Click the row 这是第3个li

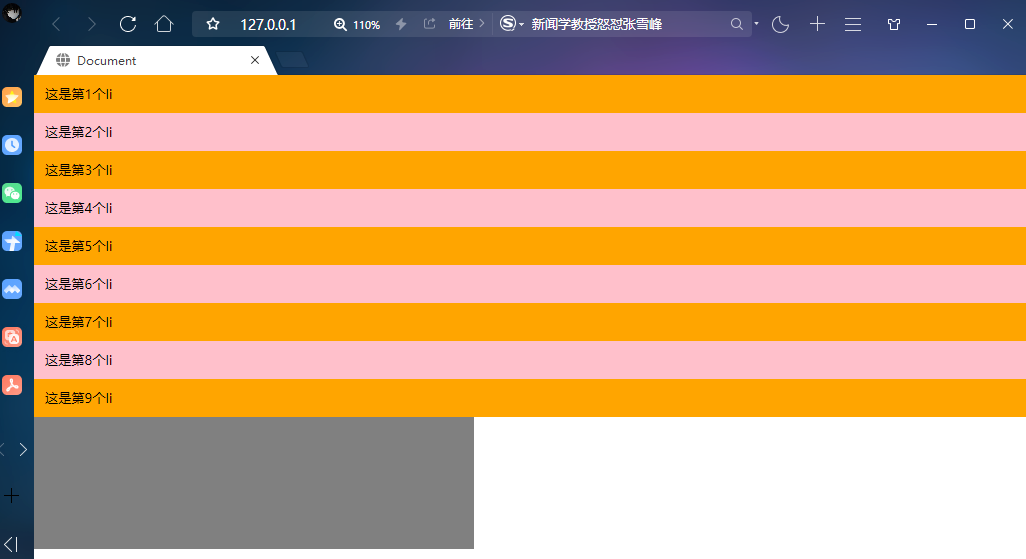[x=530, y=170]
